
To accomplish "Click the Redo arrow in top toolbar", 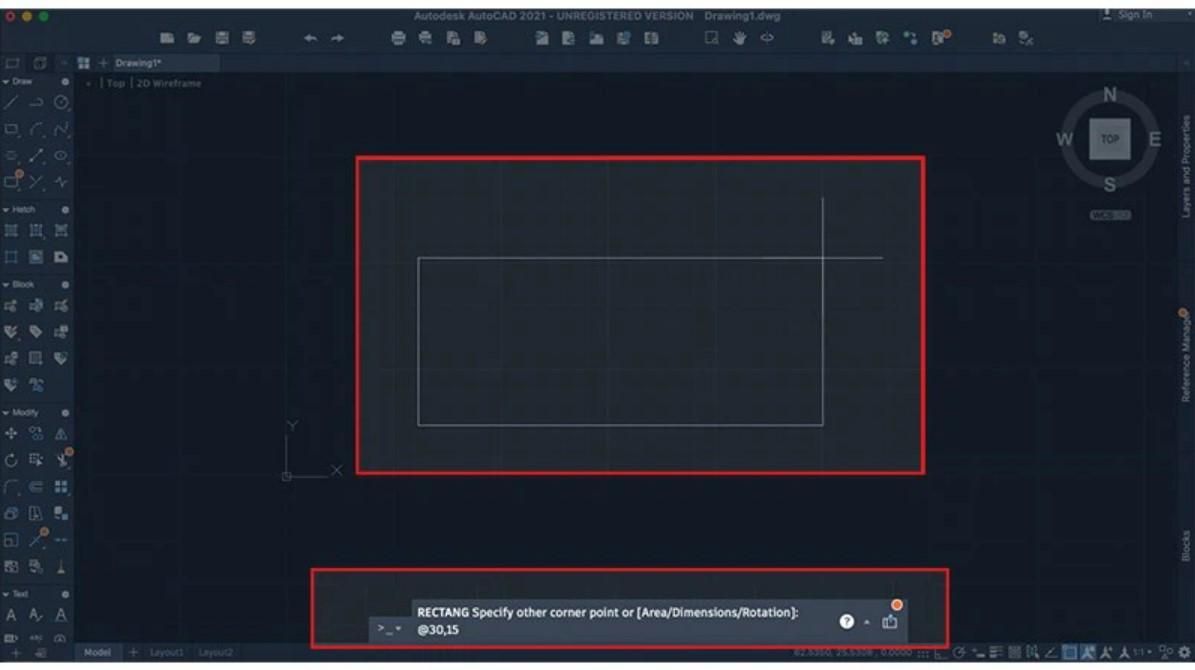I will (x=337, y=38).
